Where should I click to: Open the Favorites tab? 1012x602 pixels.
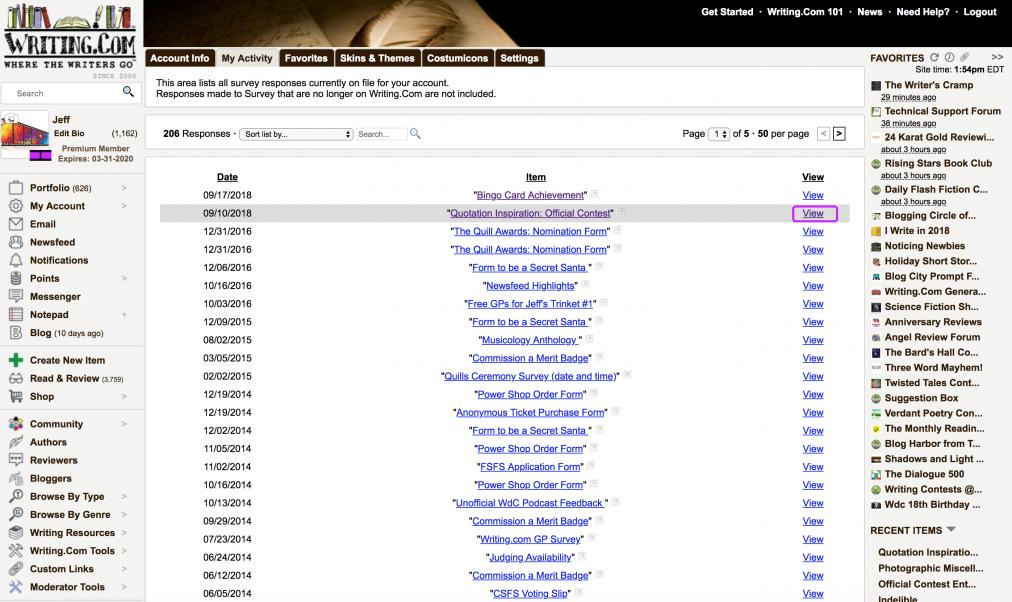pos(306,58)
